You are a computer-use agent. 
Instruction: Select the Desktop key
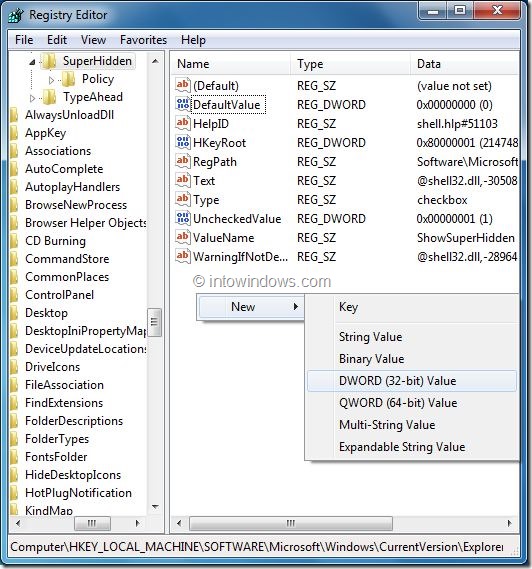(x=46, y=313)
